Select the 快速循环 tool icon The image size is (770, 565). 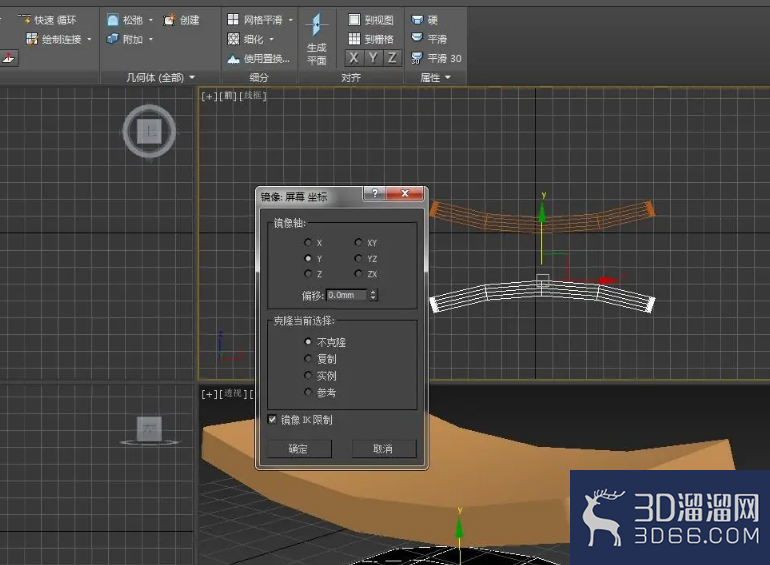(x=24, y=20)
